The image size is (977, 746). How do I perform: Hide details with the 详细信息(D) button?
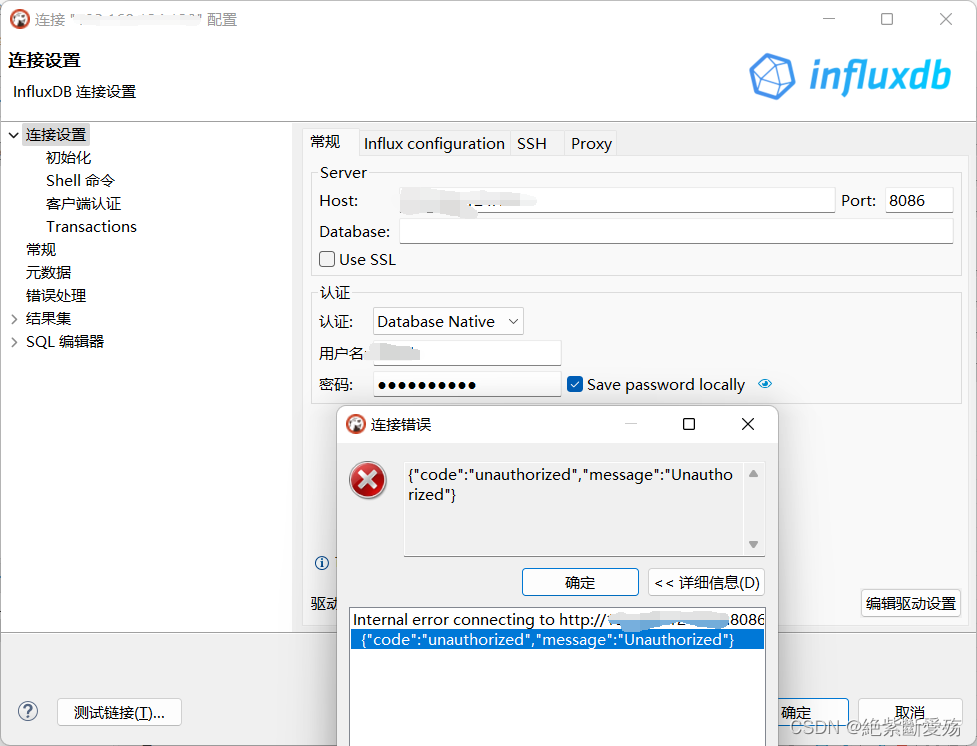click(x=706, y=581)
